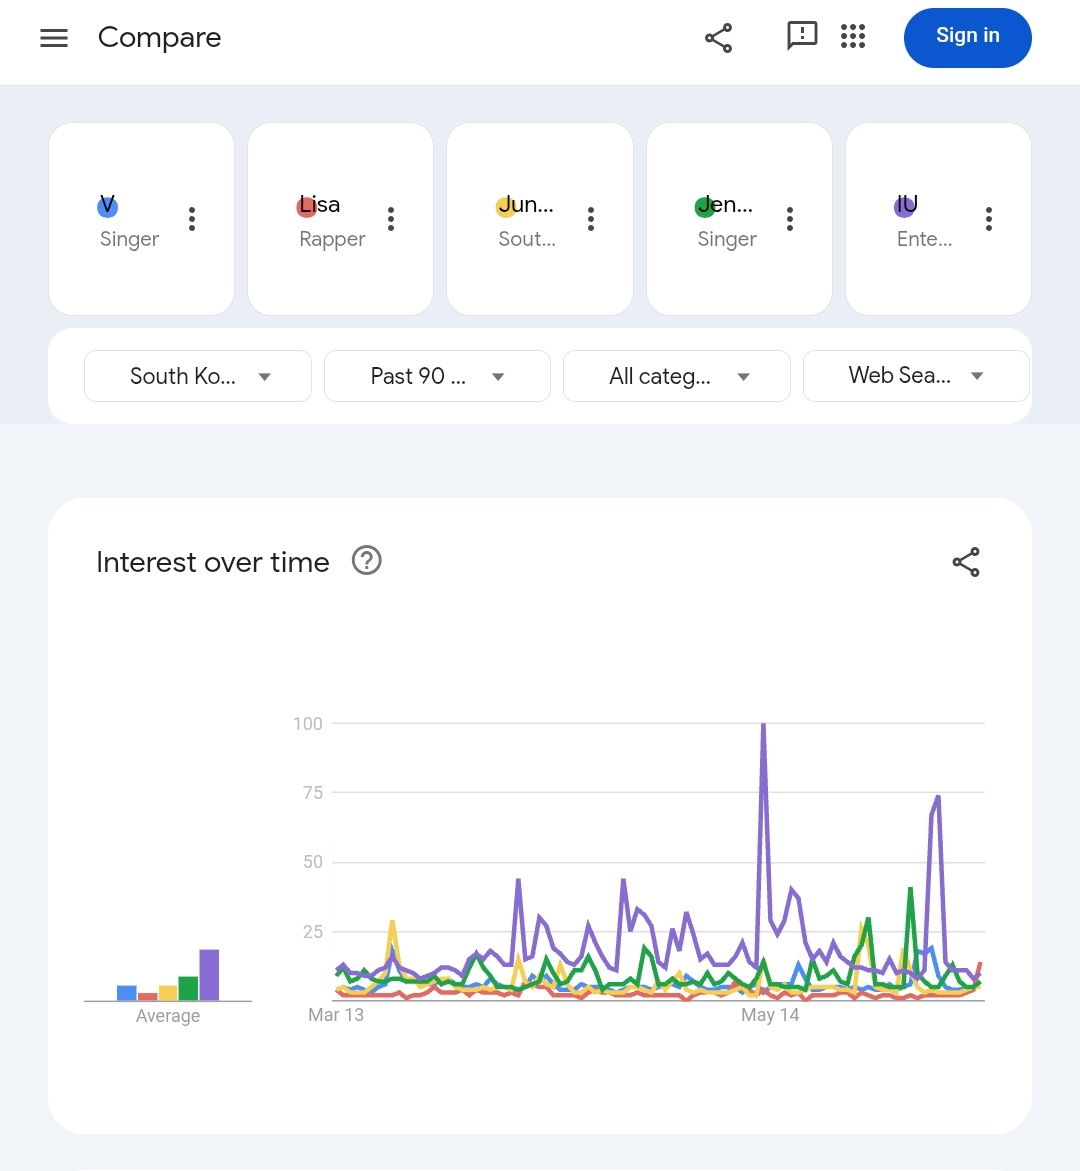The image size is (1080, 1171).
Task: Share the Interest over time chart
Action: pyautogui.click(x=966, y=562)
